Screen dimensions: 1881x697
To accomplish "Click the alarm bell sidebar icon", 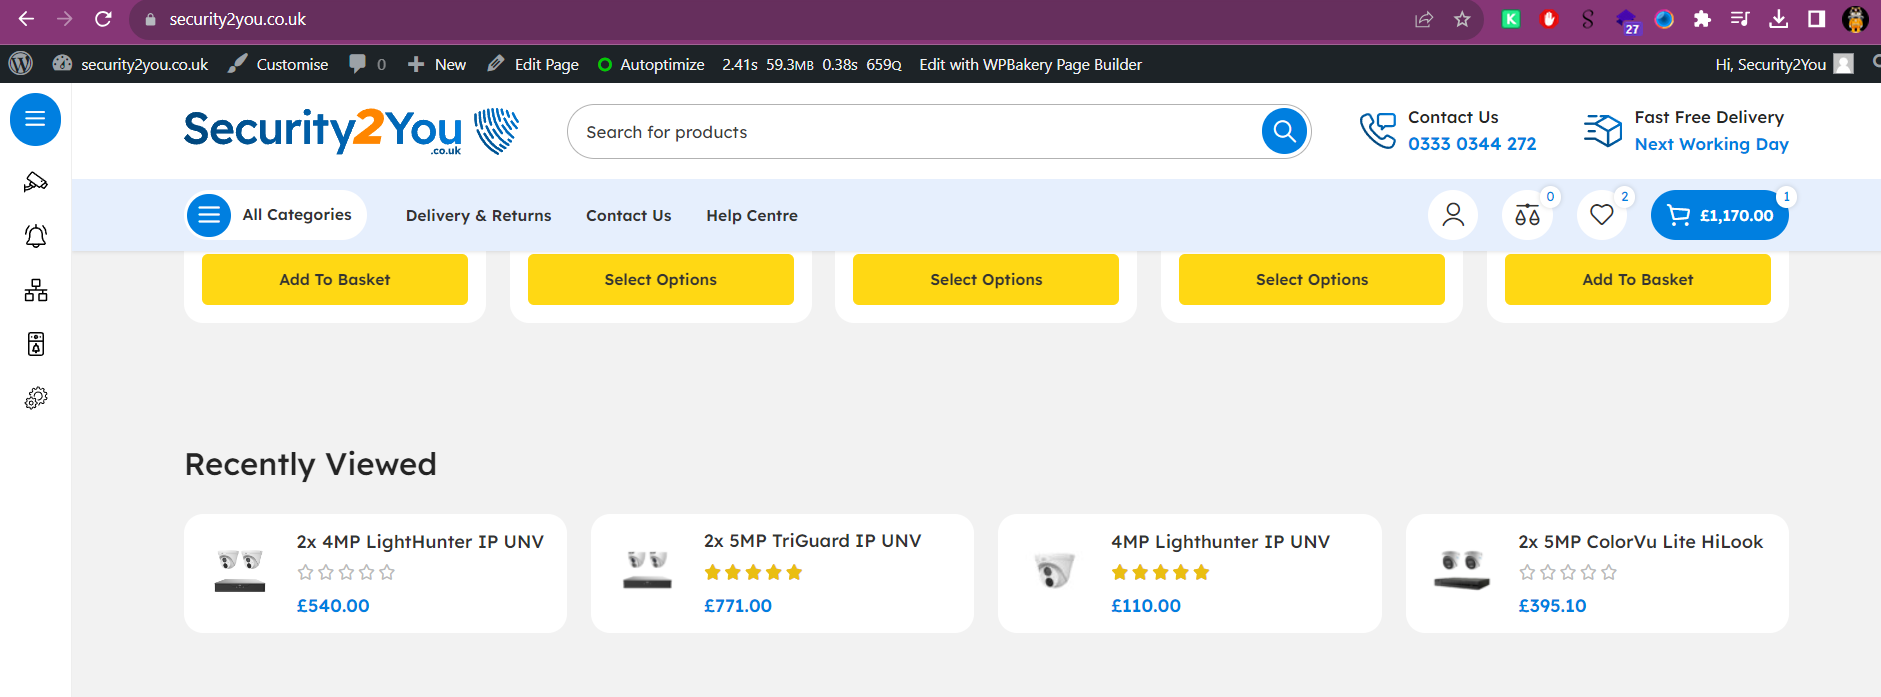I will pyautogui.click(x=36, y=236).
